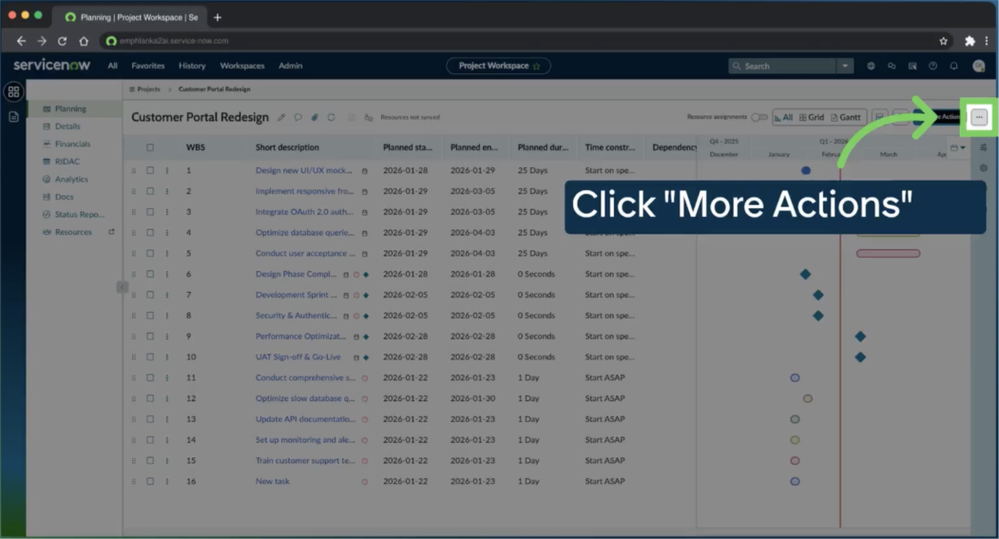This screenshot has height=539, width=999.
Task: Check the select-all checkbox in table header
Action: pos(150,147)
